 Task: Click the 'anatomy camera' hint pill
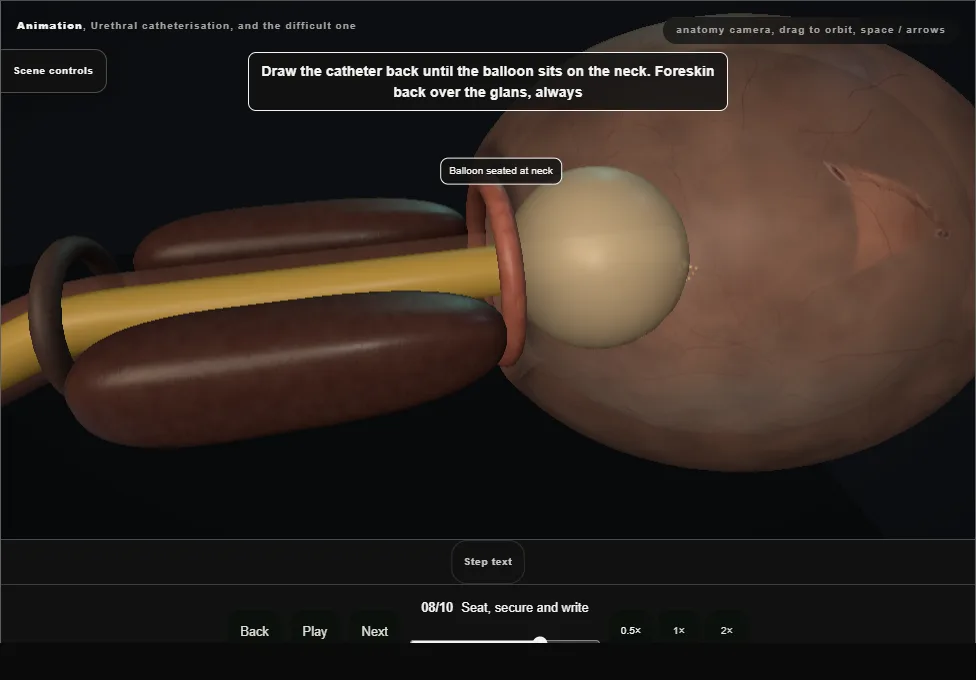[x=810, y=30]
